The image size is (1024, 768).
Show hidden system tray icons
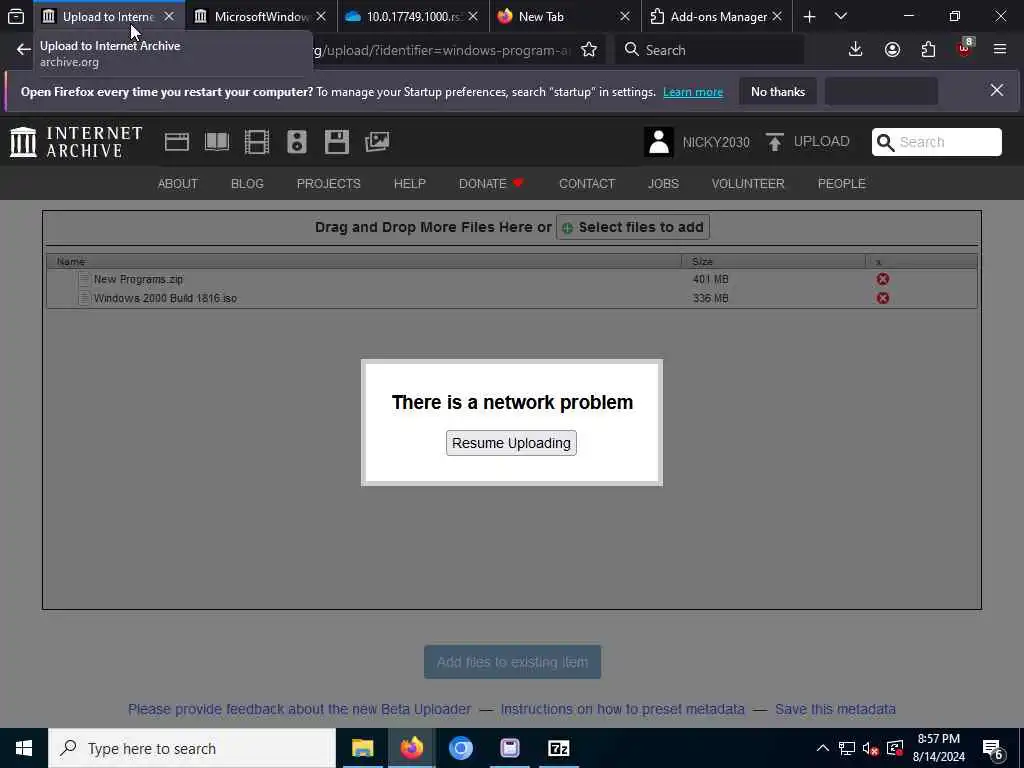coord(823,748)
